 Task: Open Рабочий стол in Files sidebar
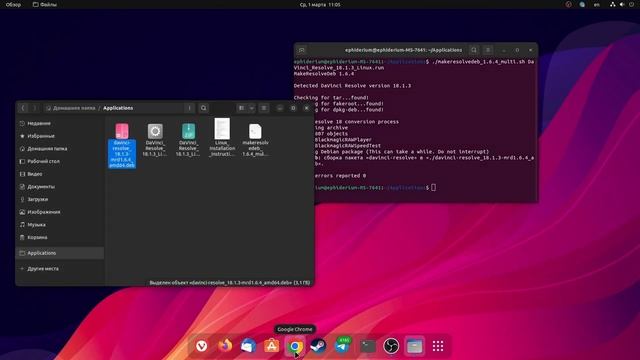point(60,161)
